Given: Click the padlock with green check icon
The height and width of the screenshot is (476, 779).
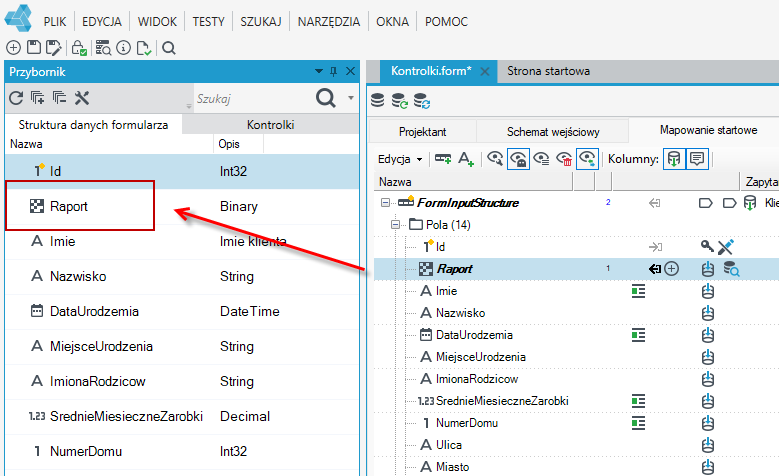Looking at the screenshot, I should 79,48.
